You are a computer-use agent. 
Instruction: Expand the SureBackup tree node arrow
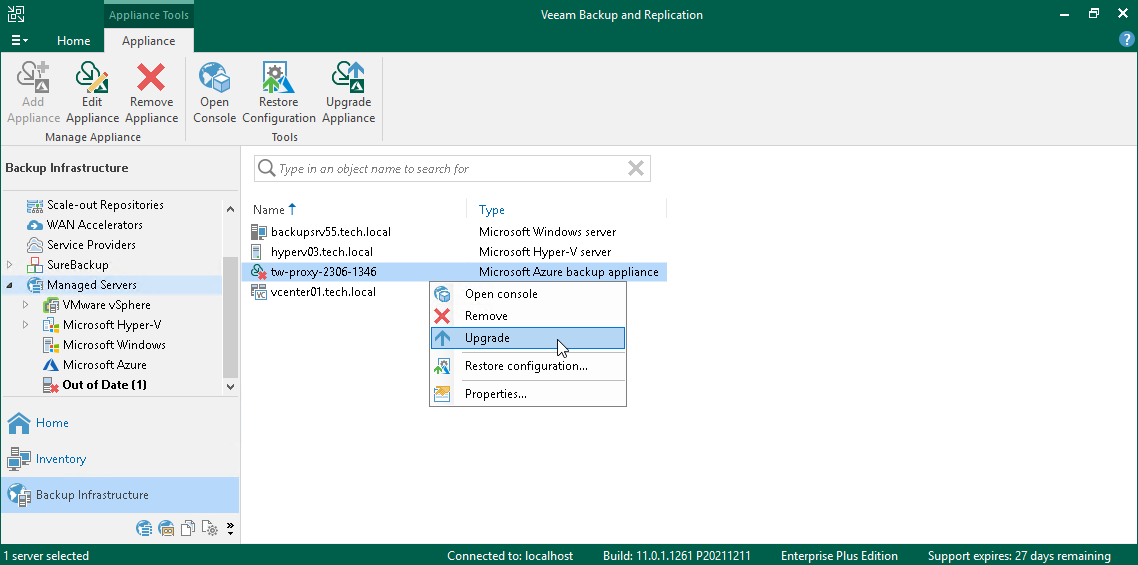[9, 265]
